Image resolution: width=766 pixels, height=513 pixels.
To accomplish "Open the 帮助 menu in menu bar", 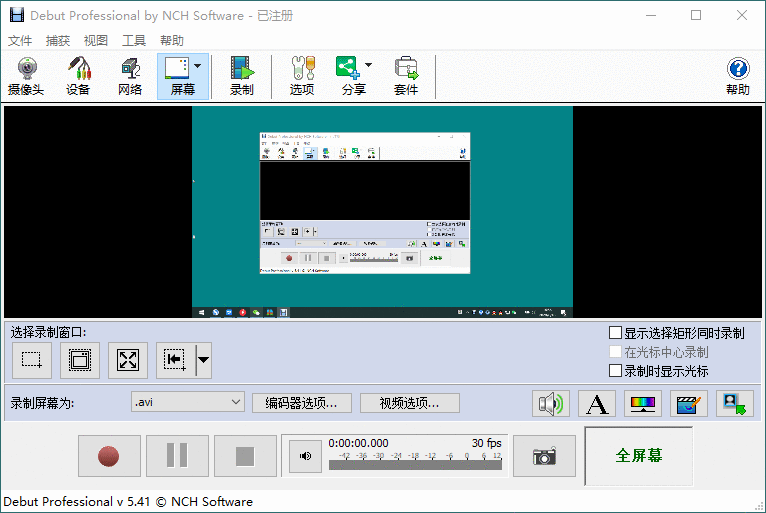I will (x=171, y=41).
